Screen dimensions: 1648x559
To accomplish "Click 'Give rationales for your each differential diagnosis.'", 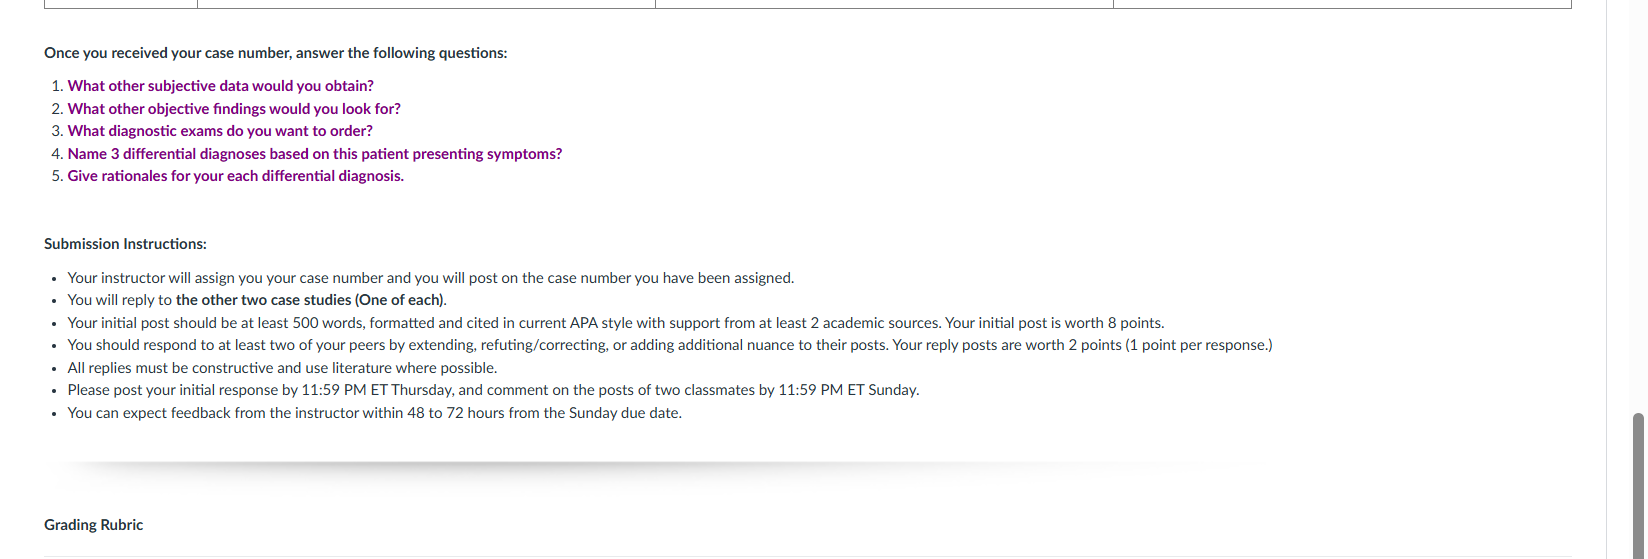I will tap(235, 176).
